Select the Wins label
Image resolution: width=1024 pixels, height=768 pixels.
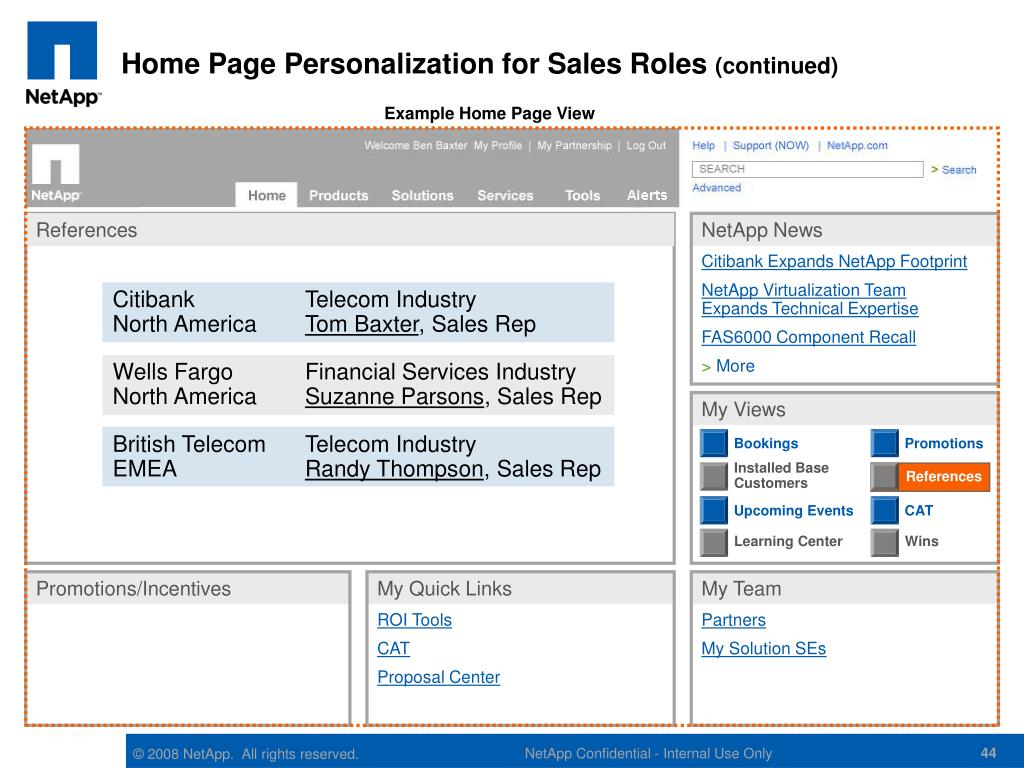[921, 541]
